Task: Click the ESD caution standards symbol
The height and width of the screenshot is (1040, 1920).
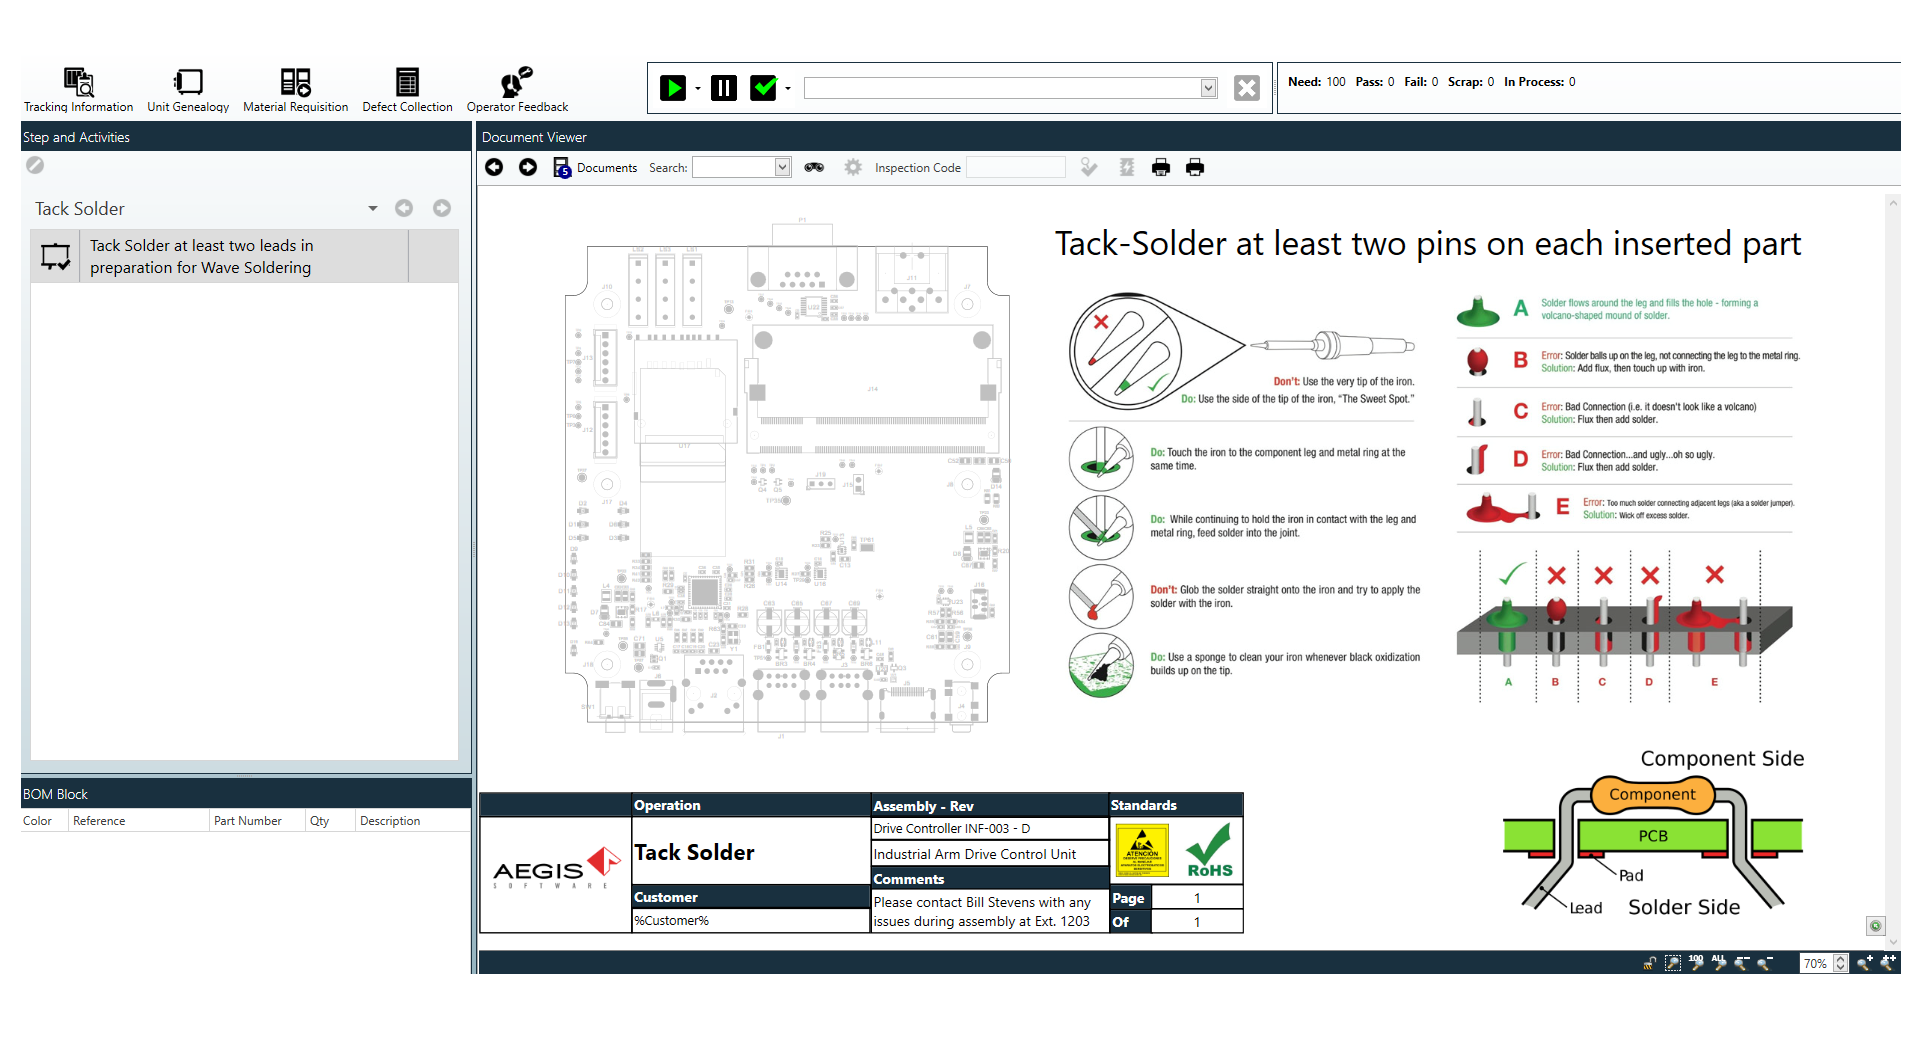Action: 1142,850
